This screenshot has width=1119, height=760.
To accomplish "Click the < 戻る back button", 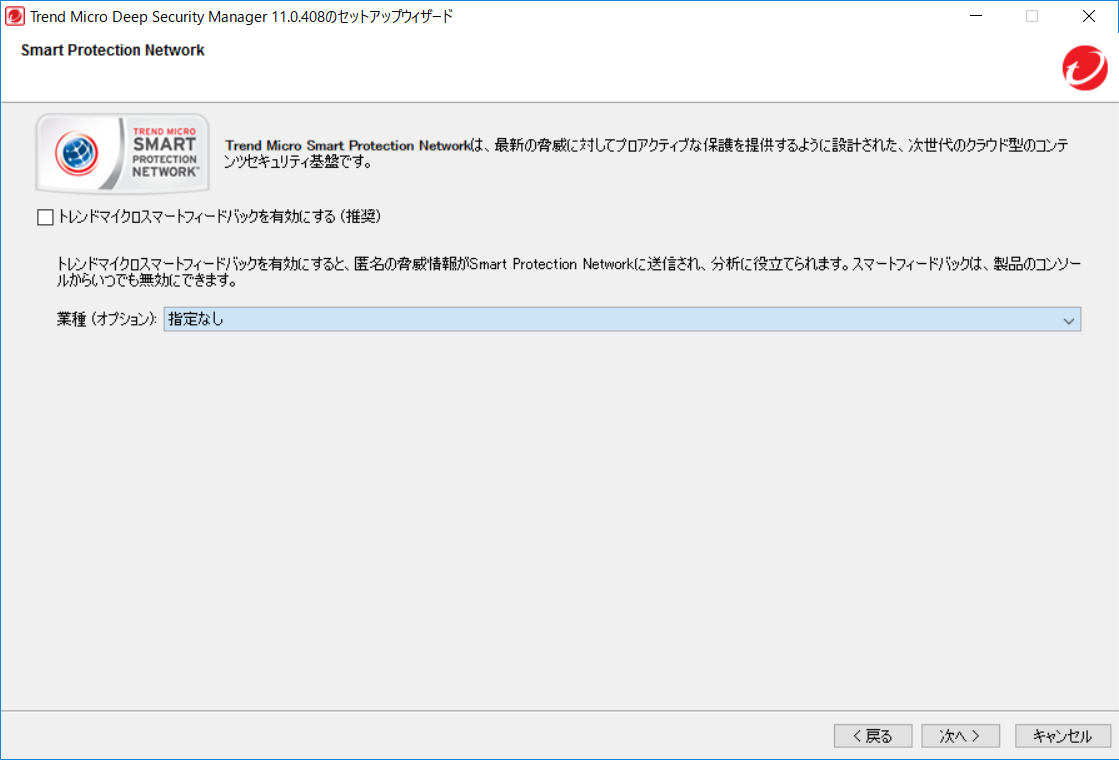I will (x=873, y=736).
